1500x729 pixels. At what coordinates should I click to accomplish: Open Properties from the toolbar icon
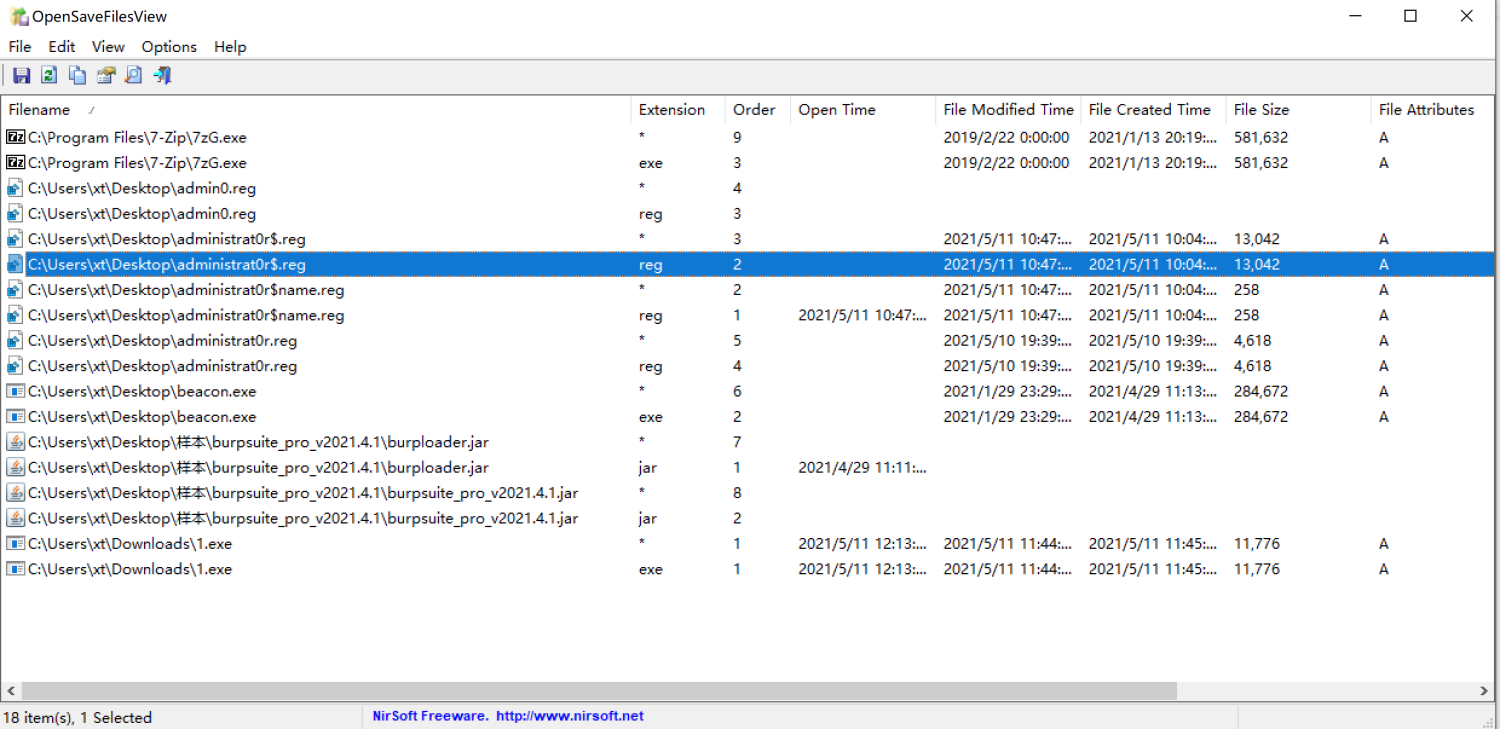(106, 75)
